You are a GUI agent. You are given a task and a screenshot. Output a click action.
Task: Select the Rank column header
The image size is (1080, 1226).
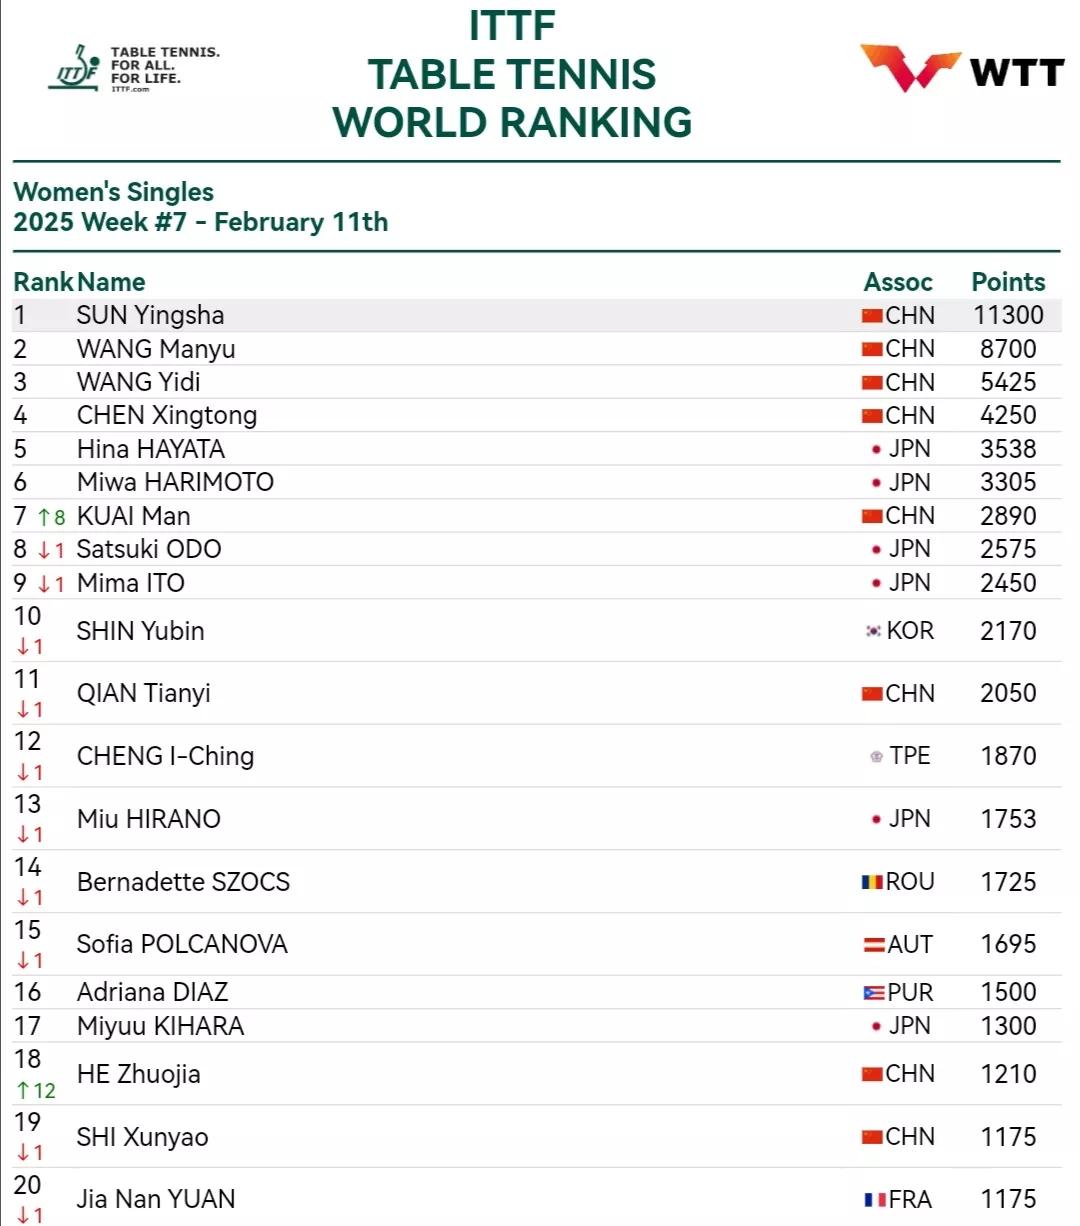point(43,282)
